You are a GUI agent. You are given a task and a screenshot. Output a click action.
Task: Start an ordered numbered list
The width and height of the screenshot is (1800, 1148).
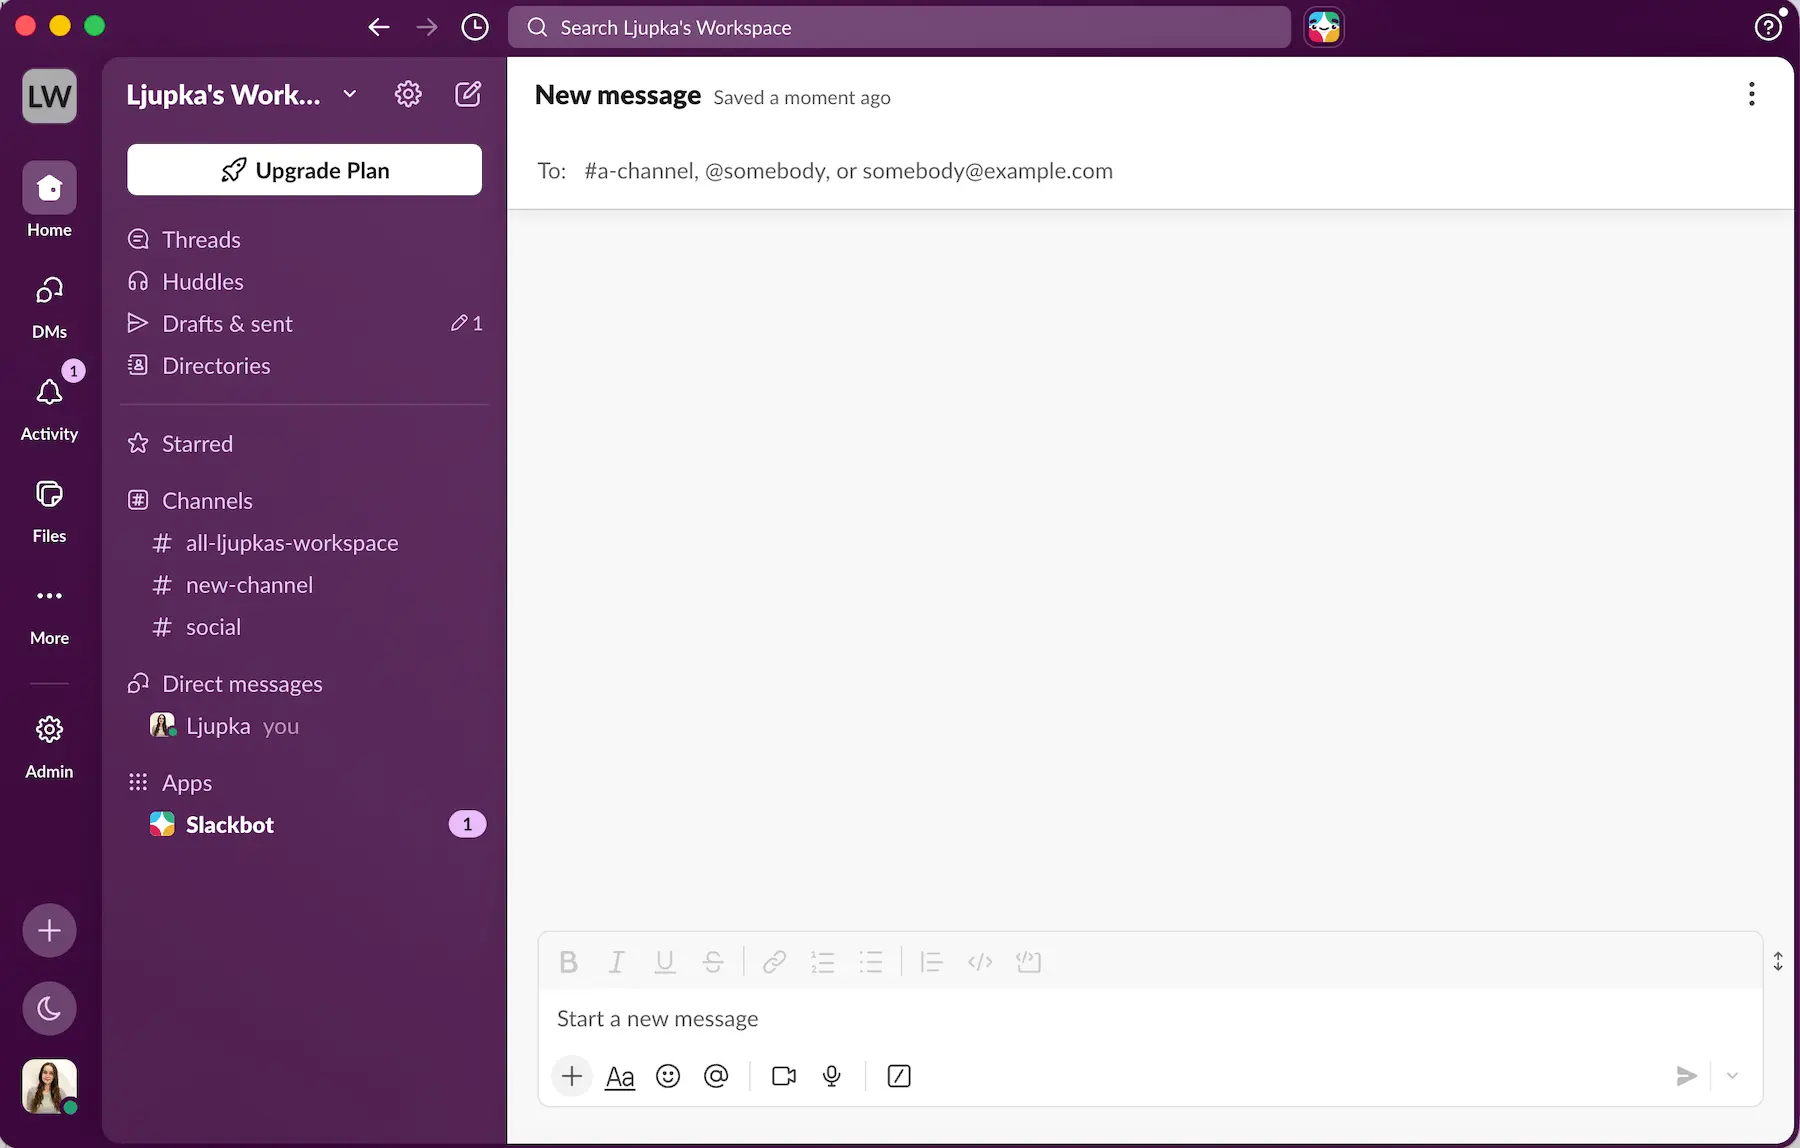pyautogui.click(x=823, y=962)
